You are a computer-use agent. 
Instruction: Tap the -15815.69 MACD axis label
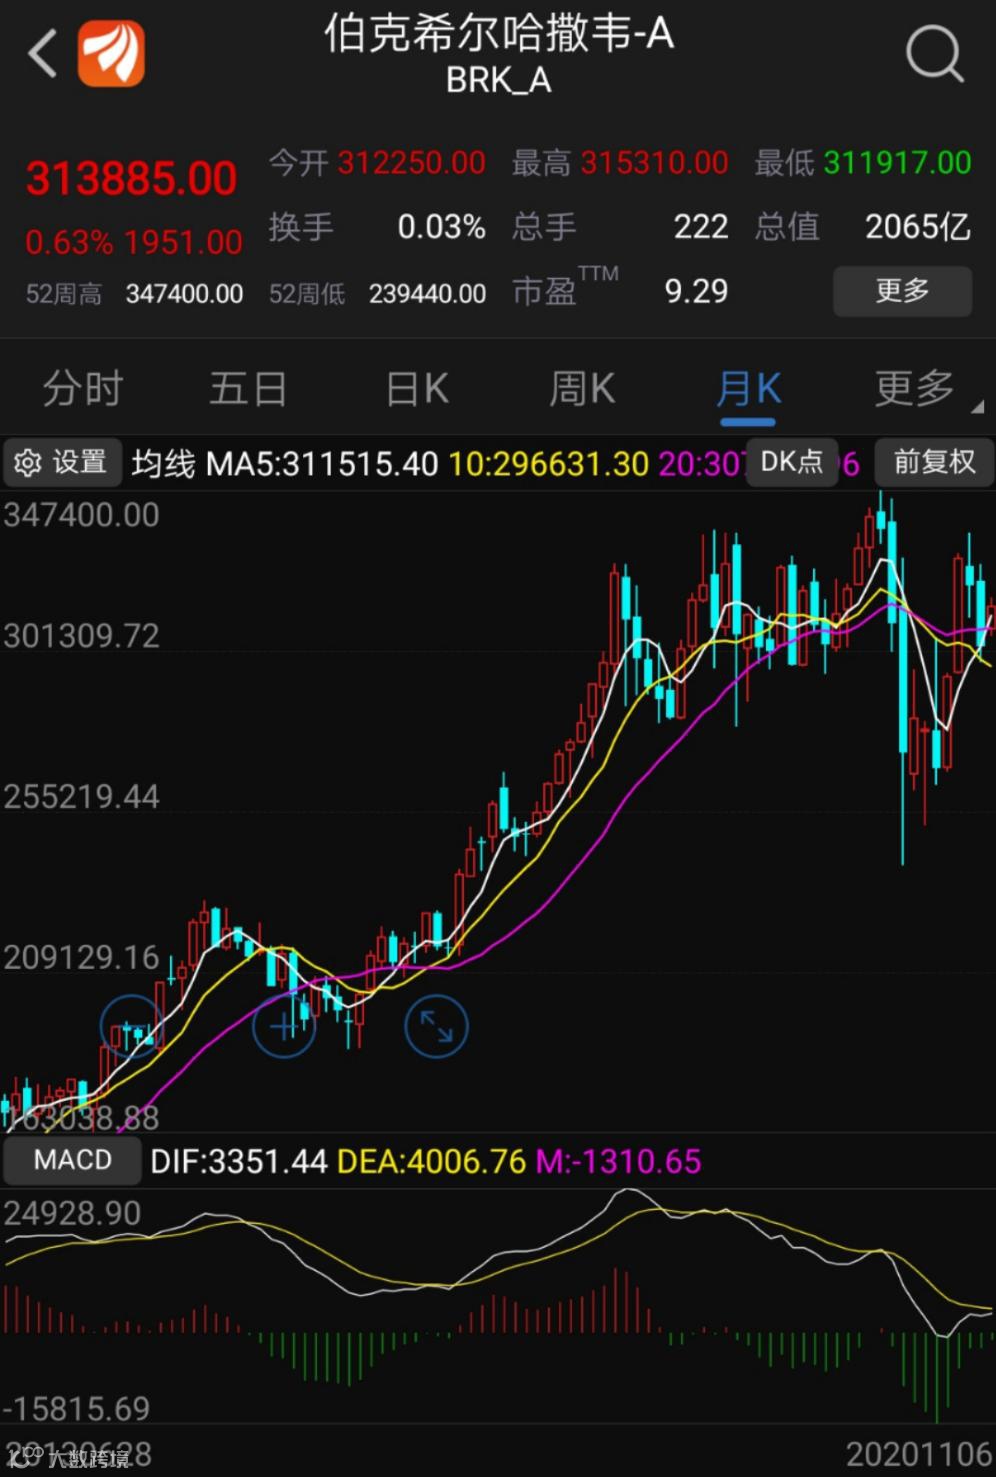click(x=76, y=1409)
